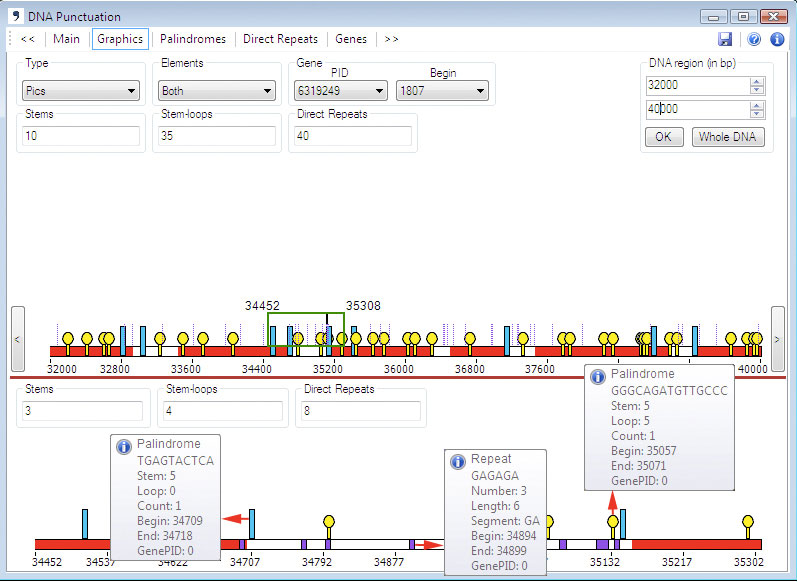797x582 pixels.
Task: Click 'End: 35071' in palindrome tooltip
Action: point(638,466)
